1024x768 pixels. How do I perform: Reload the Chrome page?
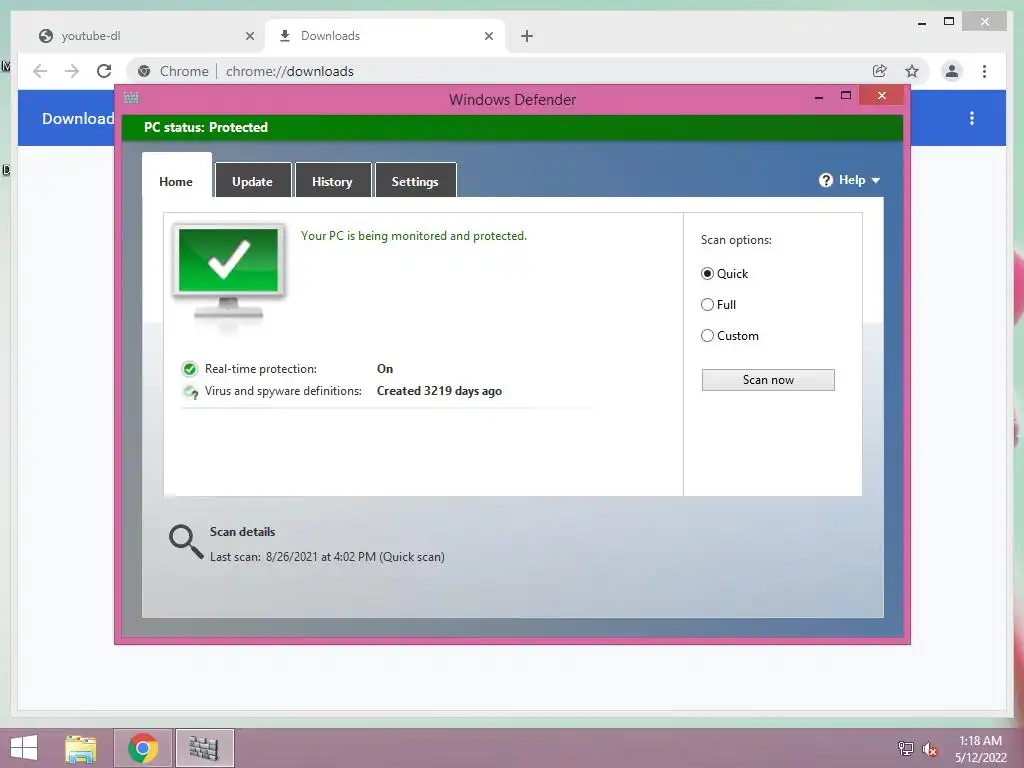pos(104,71)
